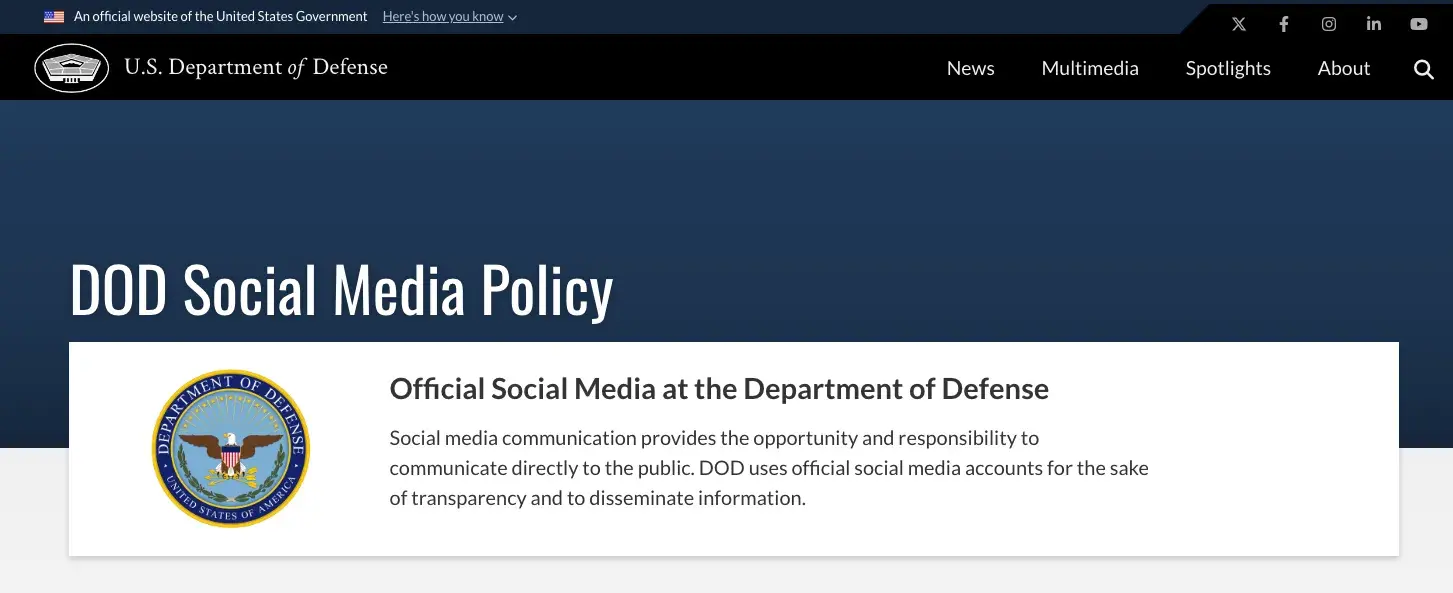Viewport: 1453px width, 593px height.
Task: Open the About menu
Action: pyautogui.click(x=1344, y=68)
